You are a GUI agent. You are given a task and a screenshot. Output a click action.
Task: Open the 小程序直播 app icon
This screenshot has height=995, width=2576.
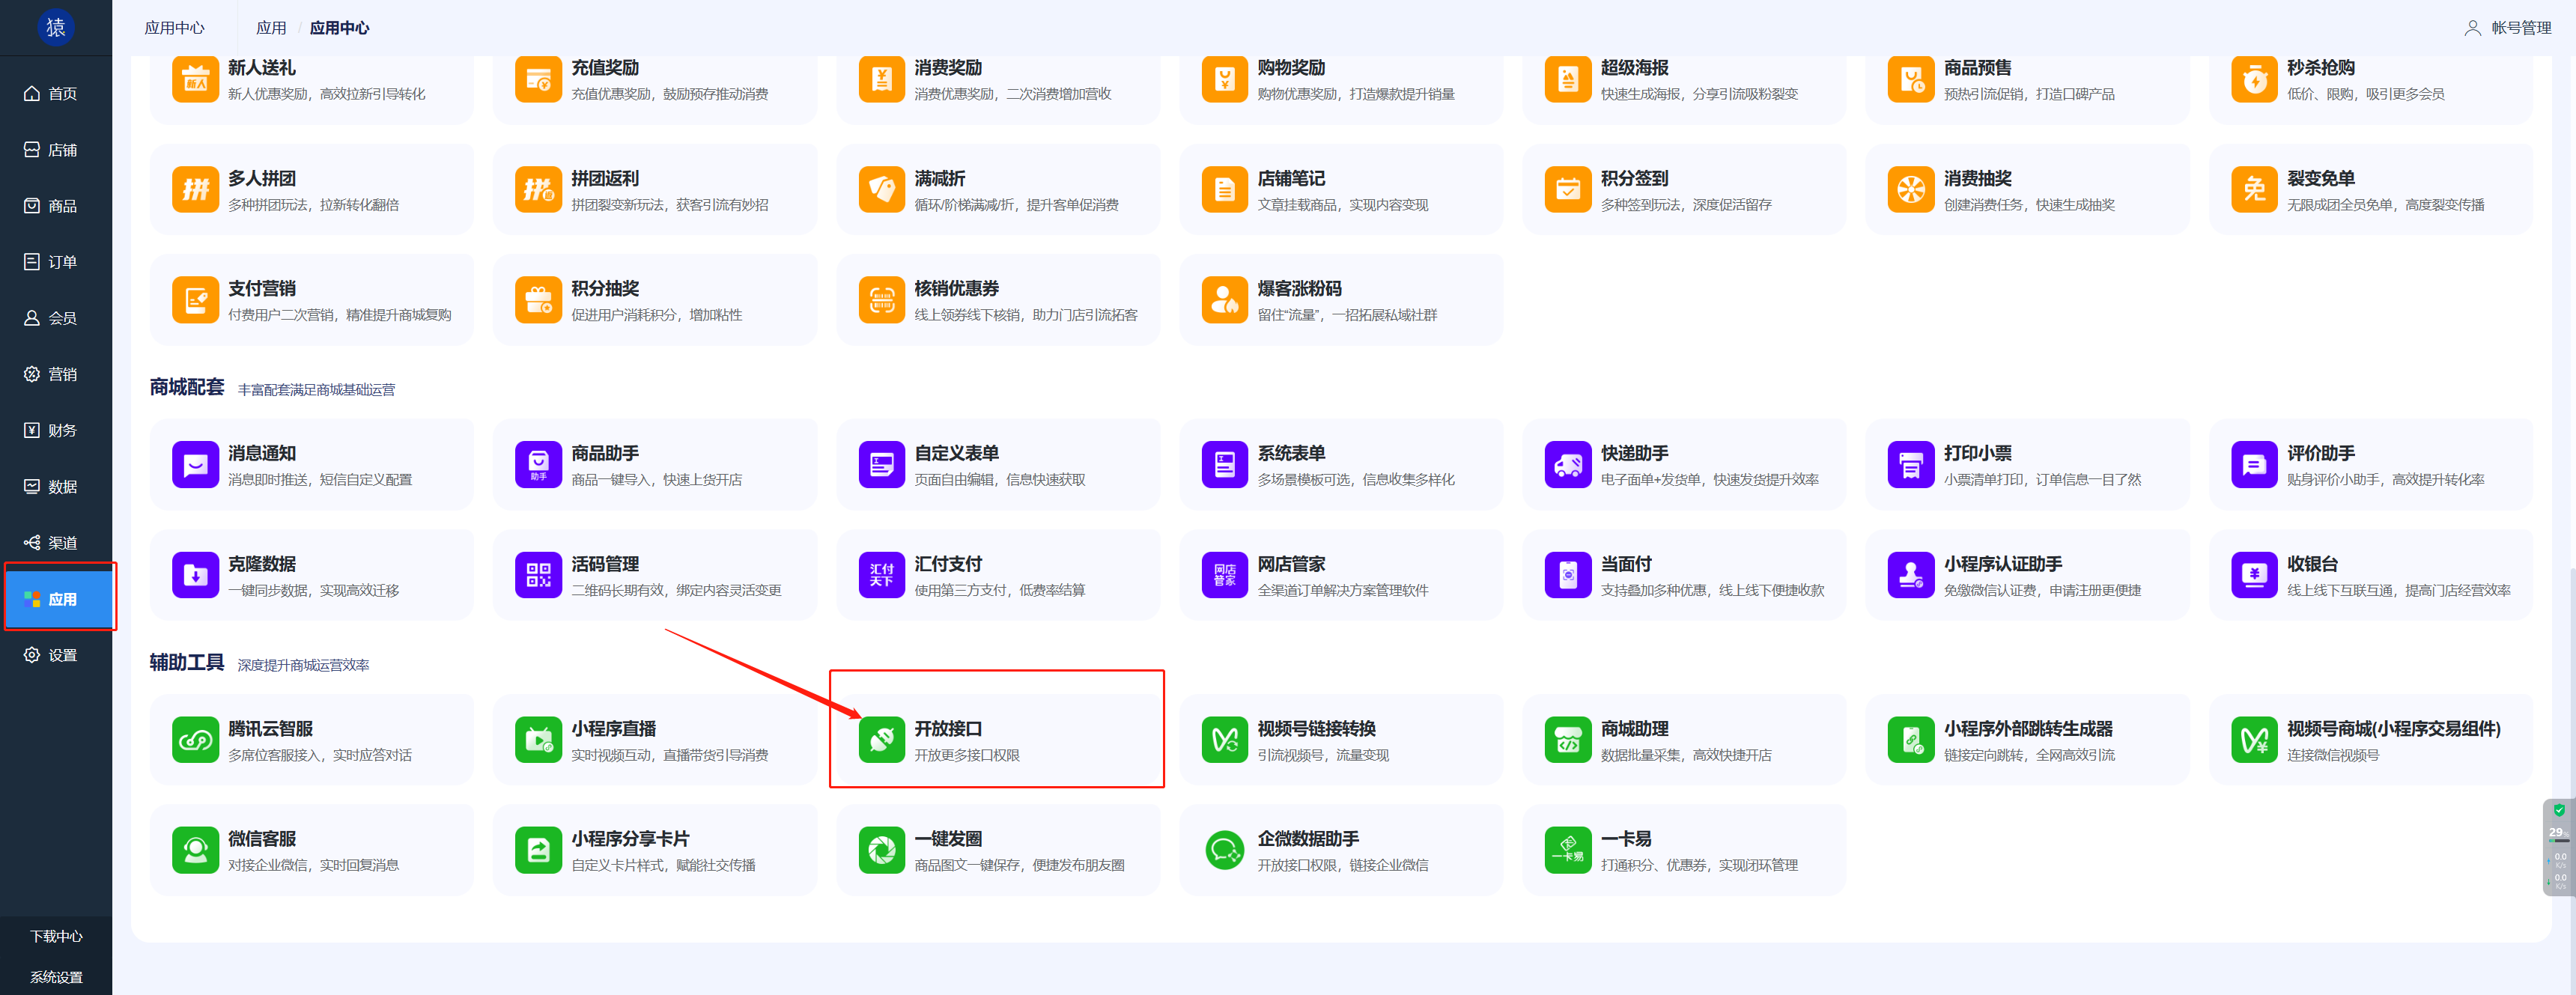538,740
